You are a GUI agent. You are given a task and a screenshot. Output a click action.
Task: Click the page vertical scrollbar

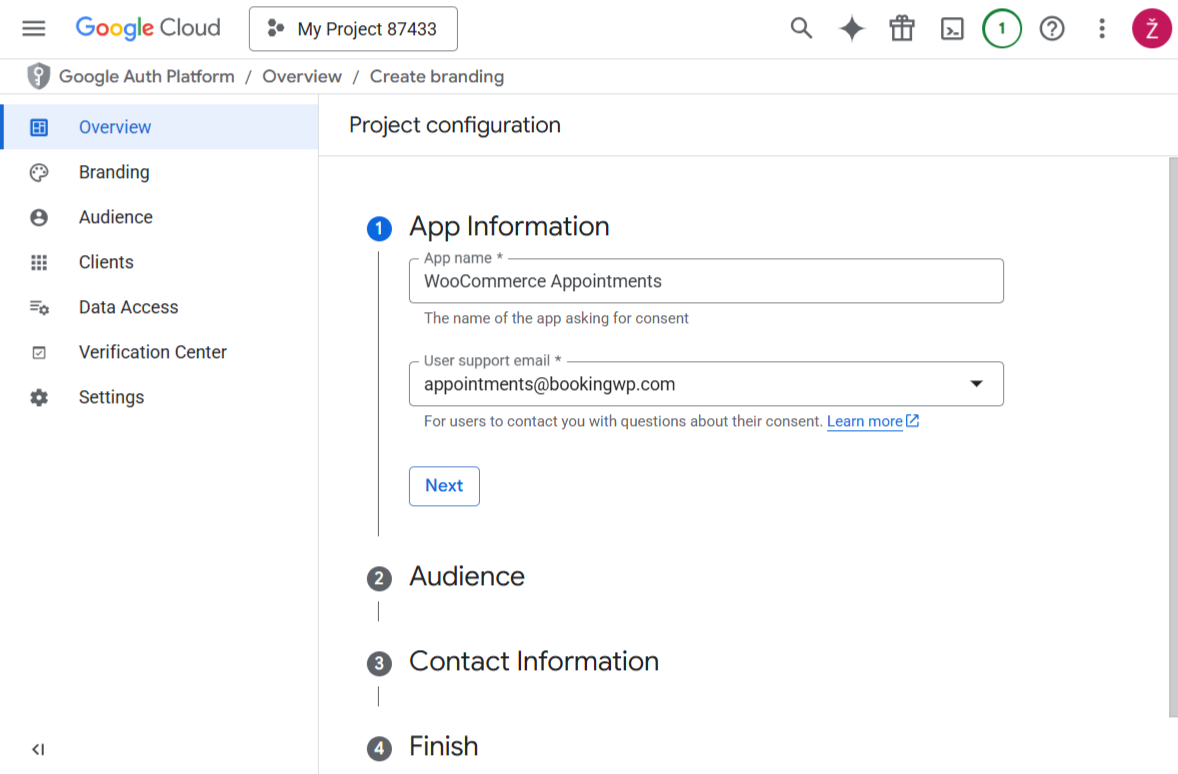[1173, 437]
